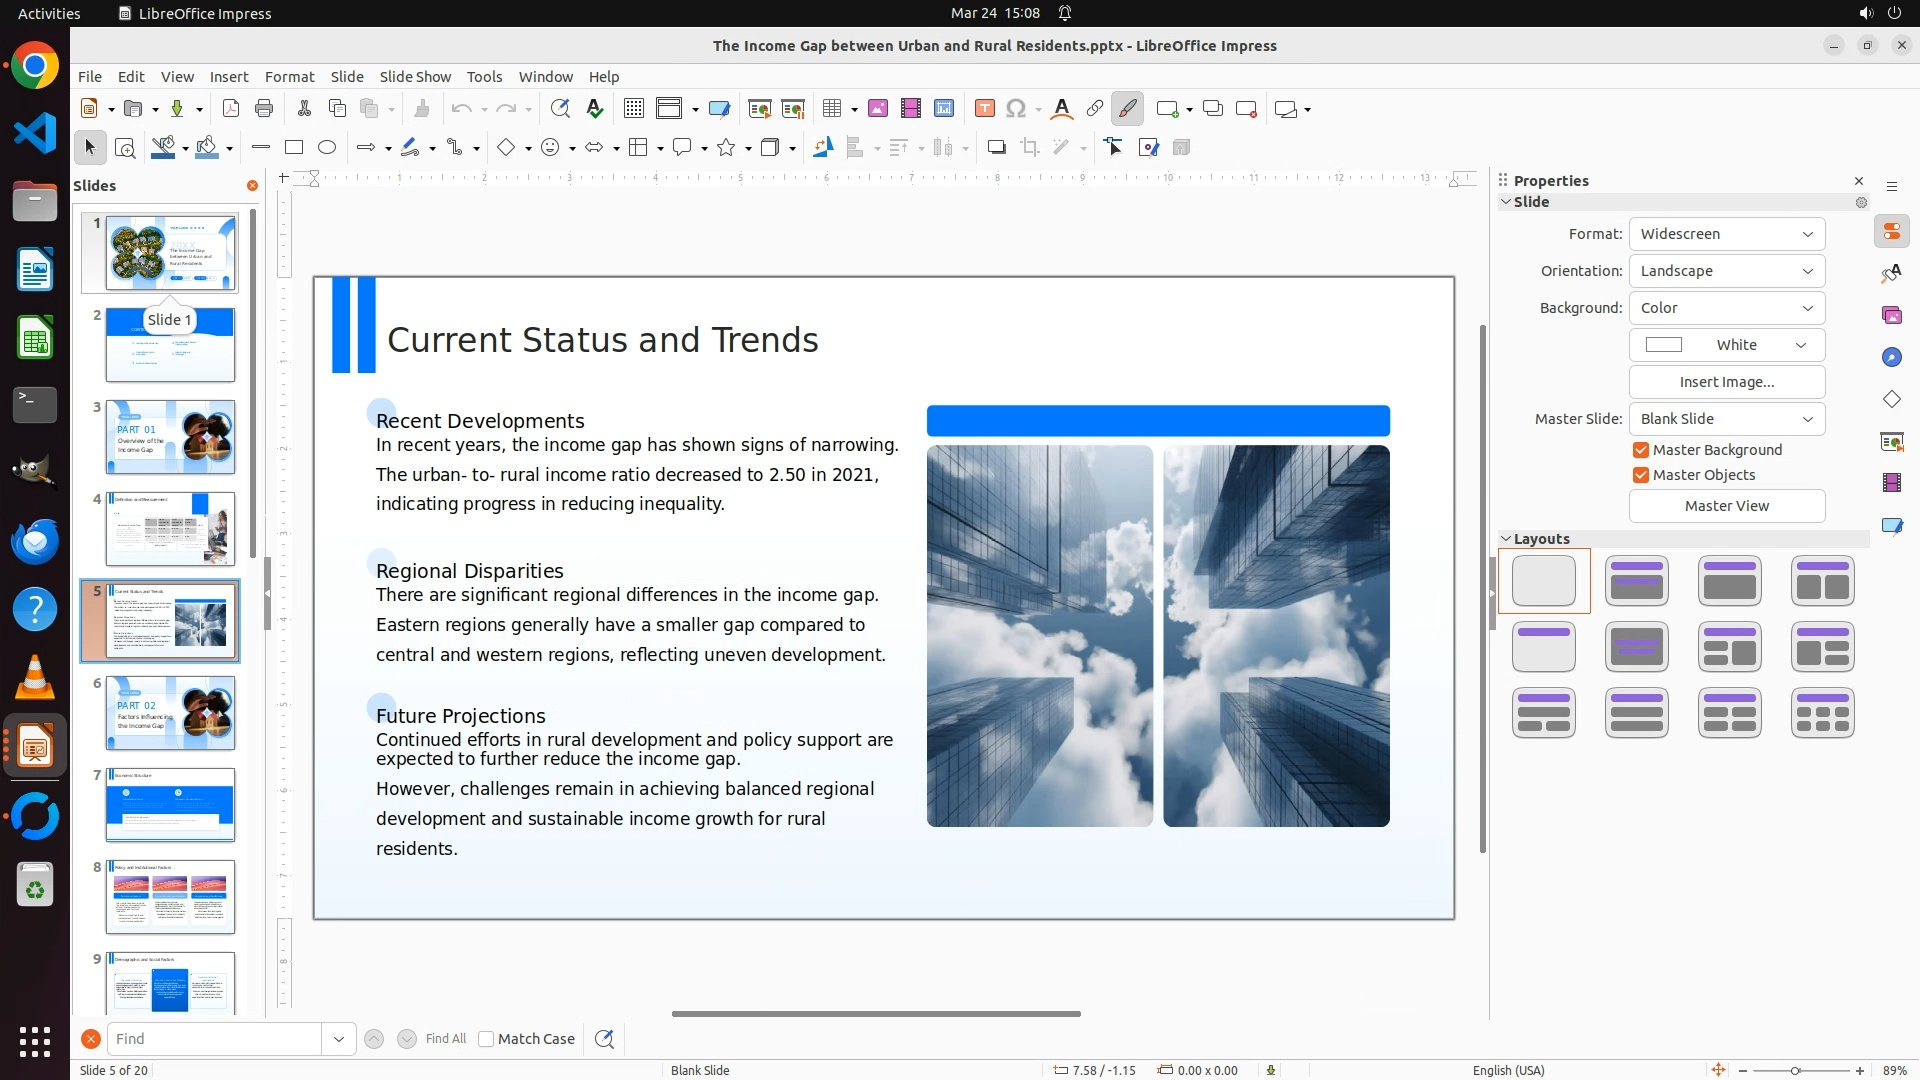The width and height of the screenshot is (1920, 1080).
Task: Open the Format dropdown showing Widescreen
Action: (x=1726, y=234)
